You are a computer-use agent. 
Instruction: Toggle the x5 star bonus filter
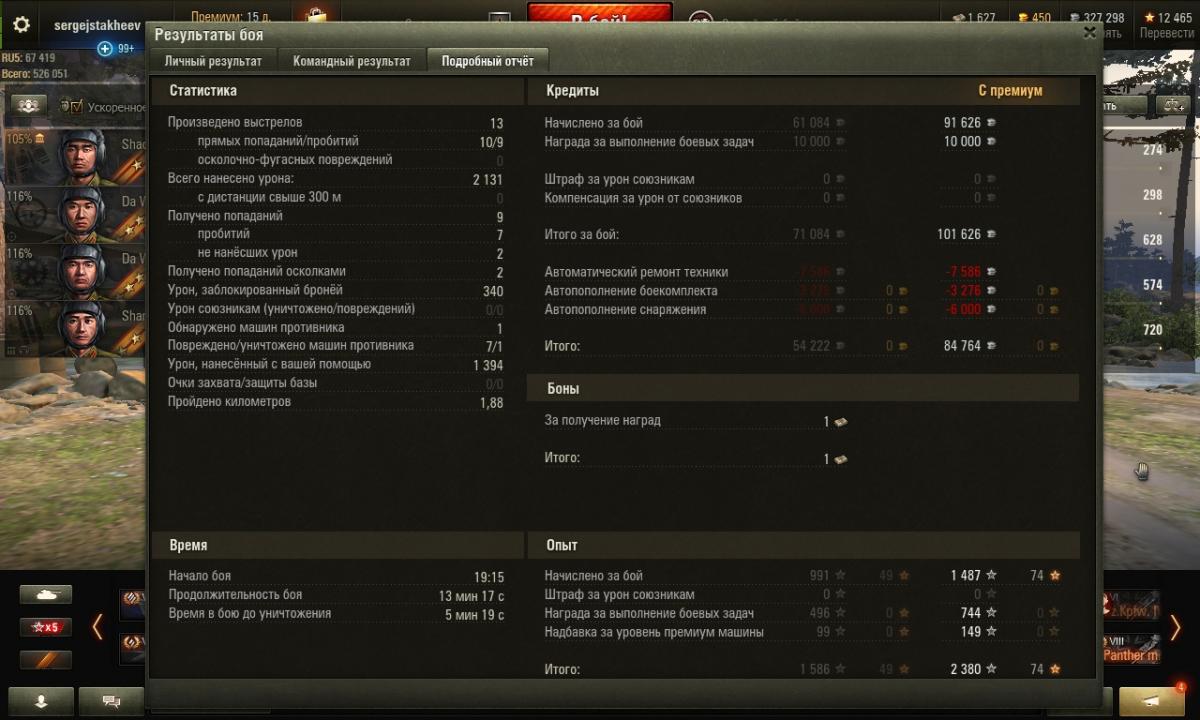coord(46,627)
